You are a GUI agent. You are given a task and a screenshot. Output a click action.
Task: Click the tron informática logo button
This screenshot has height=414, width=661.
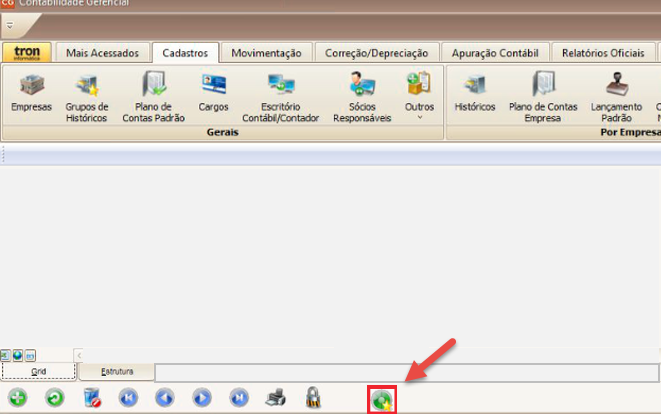27,53
